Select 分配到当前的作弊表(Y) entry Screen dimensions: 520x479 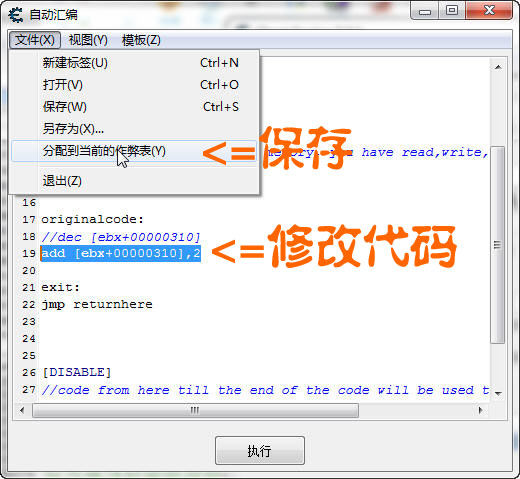pyautogui.click(x=135, y=151)
